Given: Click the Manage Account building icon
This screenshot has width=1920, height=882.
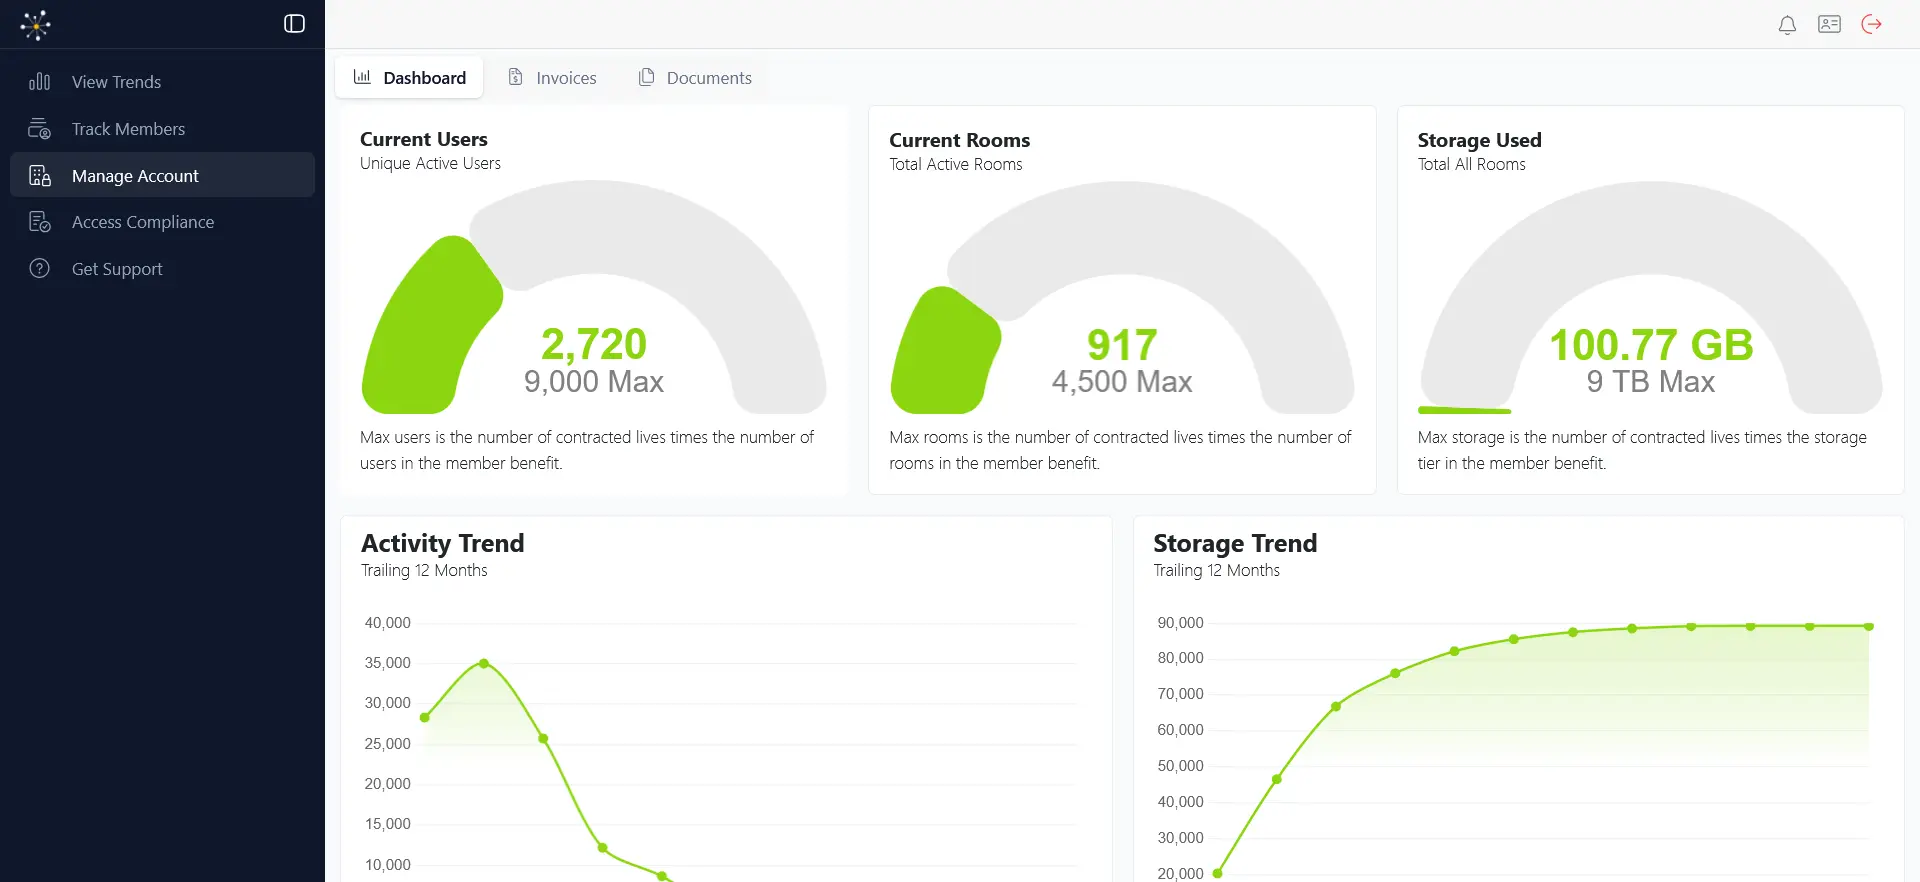Looking at the screenshot, I should pos(40,176).
